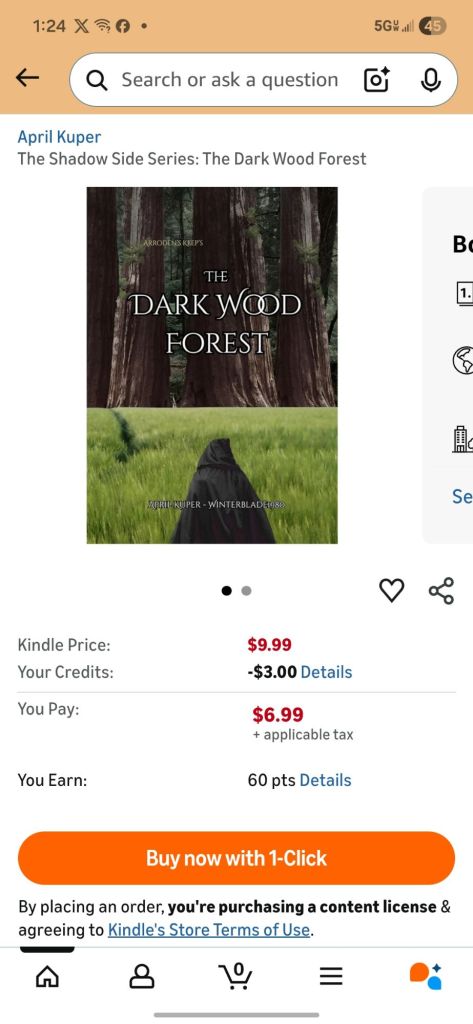Click Buy now with 1-Click button
The width and height of the screenshot is (473, 1024).
click(236, 857)
